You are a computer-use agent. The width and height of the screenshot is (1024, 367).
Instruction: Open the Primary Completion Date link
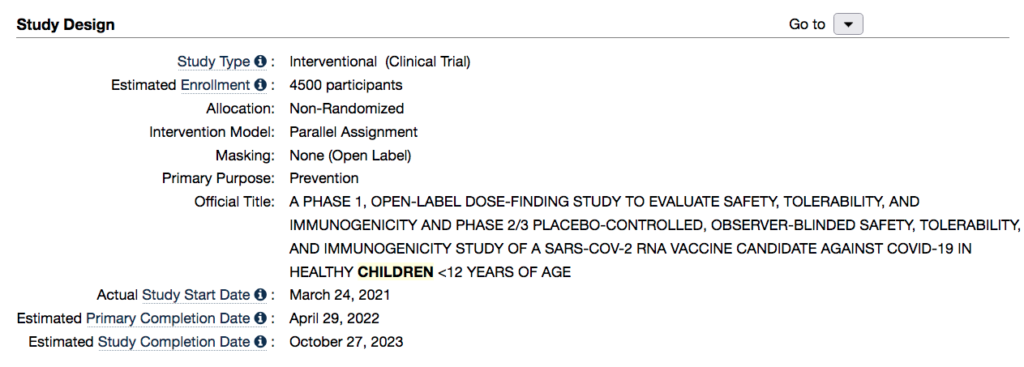coord(168,319)
